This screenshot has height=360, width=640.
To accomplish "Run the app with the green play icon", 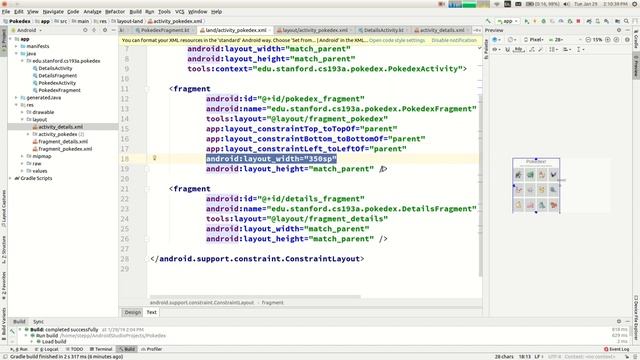I will (x=527, y=21).
